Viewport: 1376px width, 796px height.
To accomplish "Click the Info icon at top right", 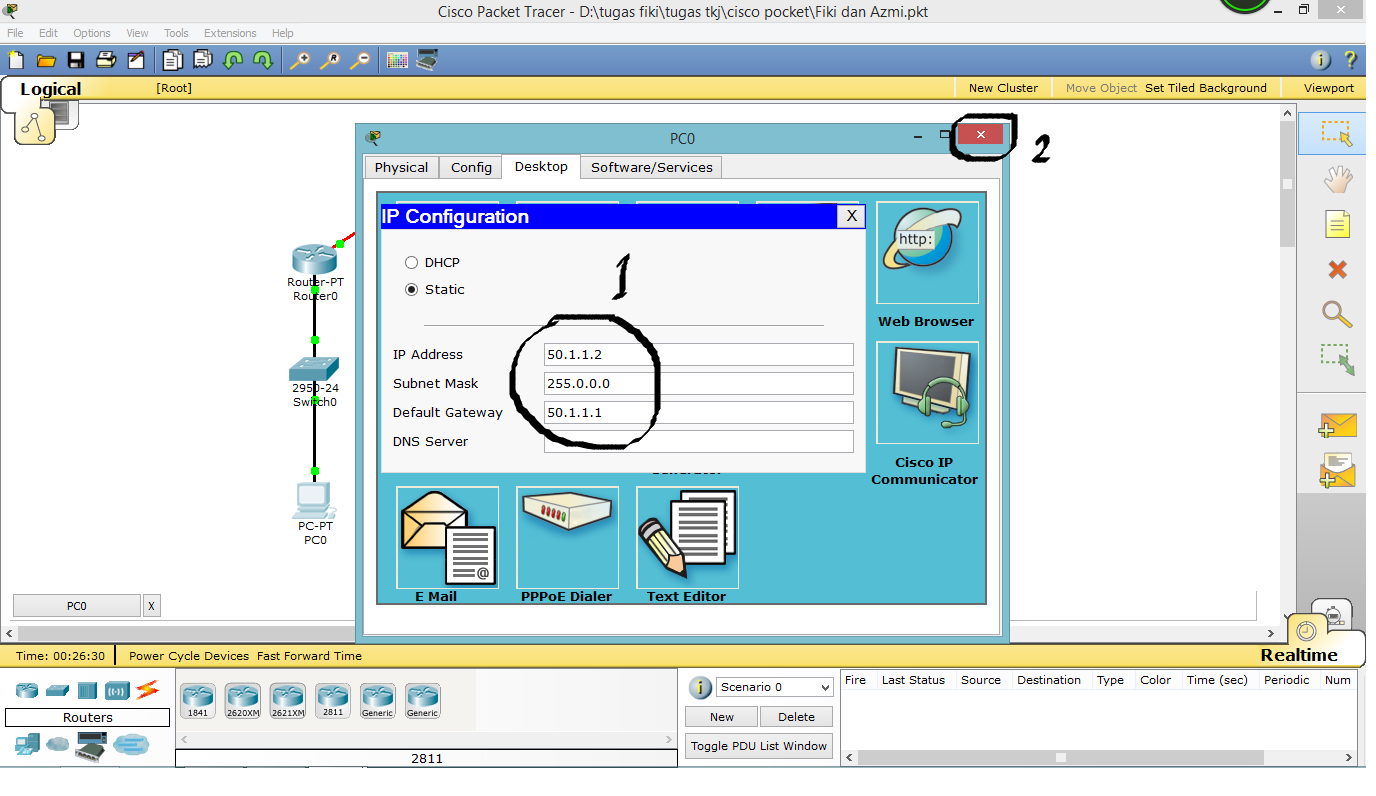I will click(x=1321, y=60).
